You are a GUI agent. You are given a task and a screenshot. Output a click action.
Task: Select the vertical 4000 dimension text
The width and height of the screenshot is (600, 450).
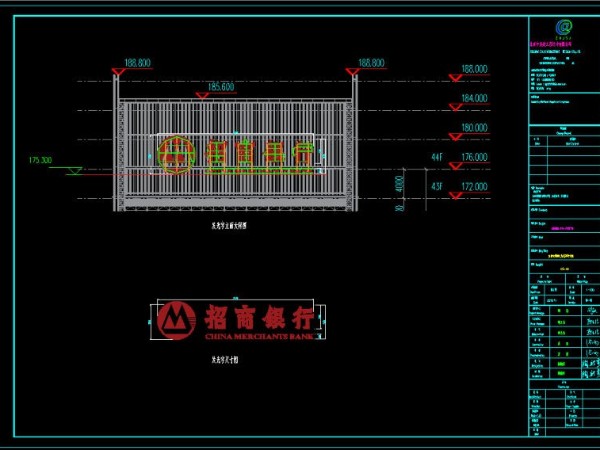(x=399, y=184)
